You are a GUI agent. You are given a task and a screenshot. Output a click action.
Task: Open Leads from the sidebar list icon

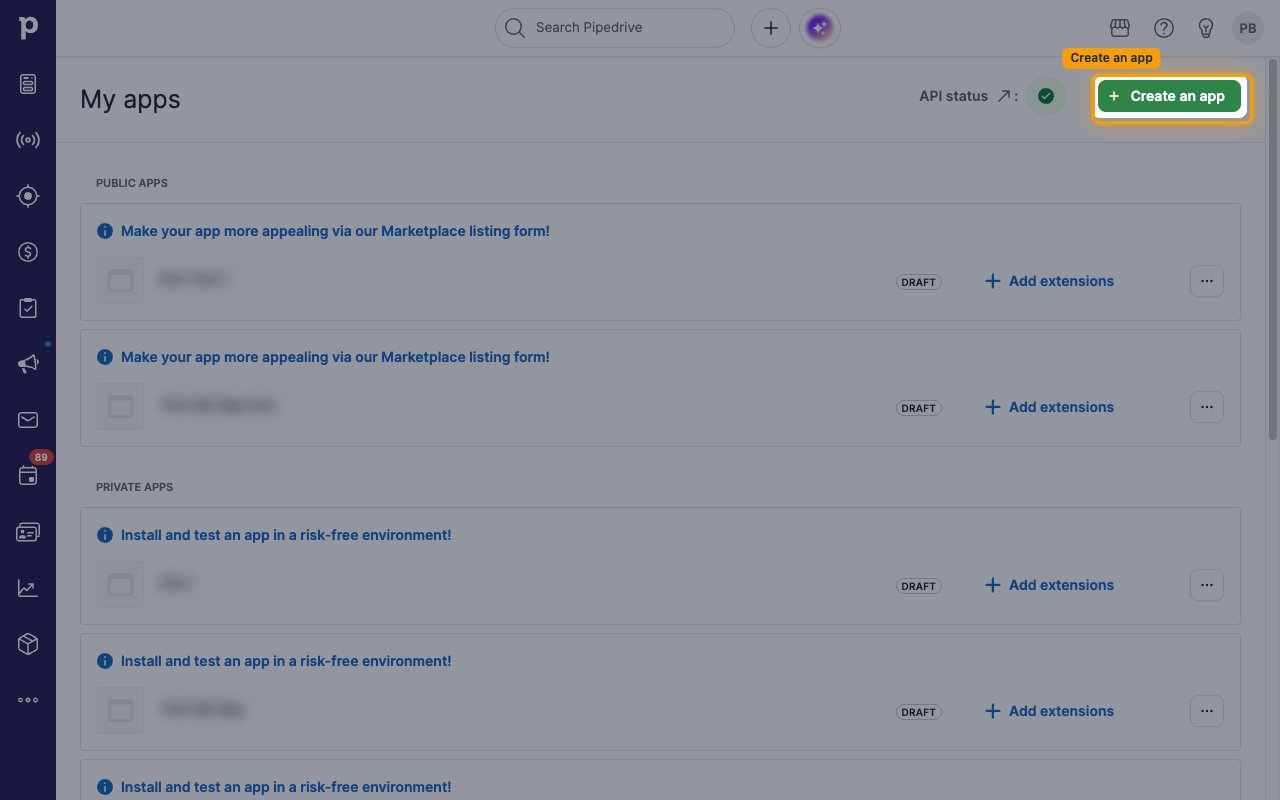(x=28, y=84)
